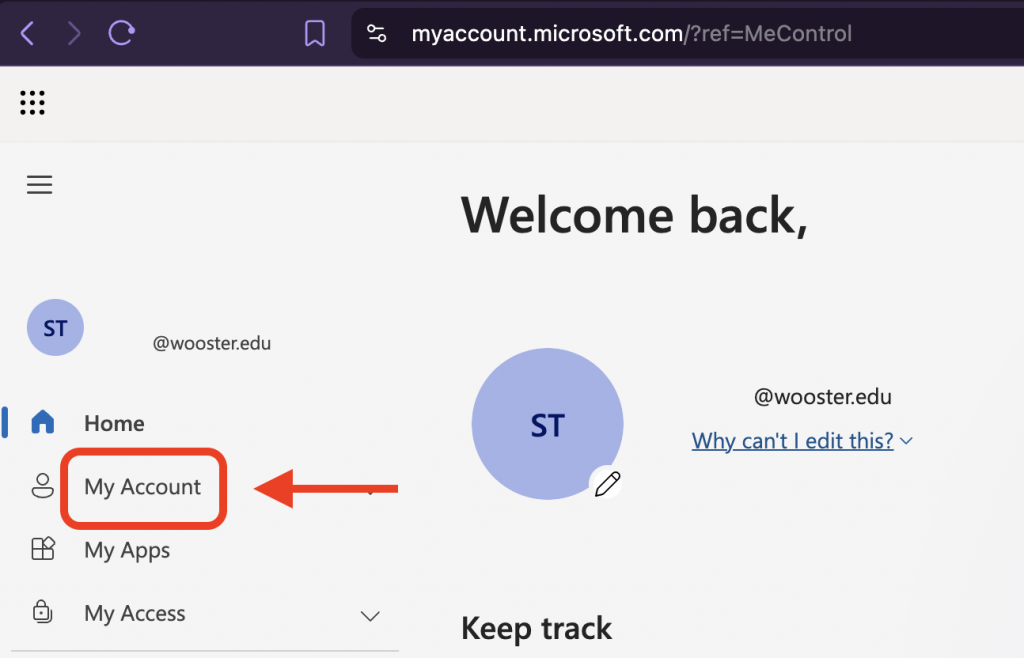Screen dimensions: 1024x658
Task: Click the My Access lock icon
Action: point(42,612)
